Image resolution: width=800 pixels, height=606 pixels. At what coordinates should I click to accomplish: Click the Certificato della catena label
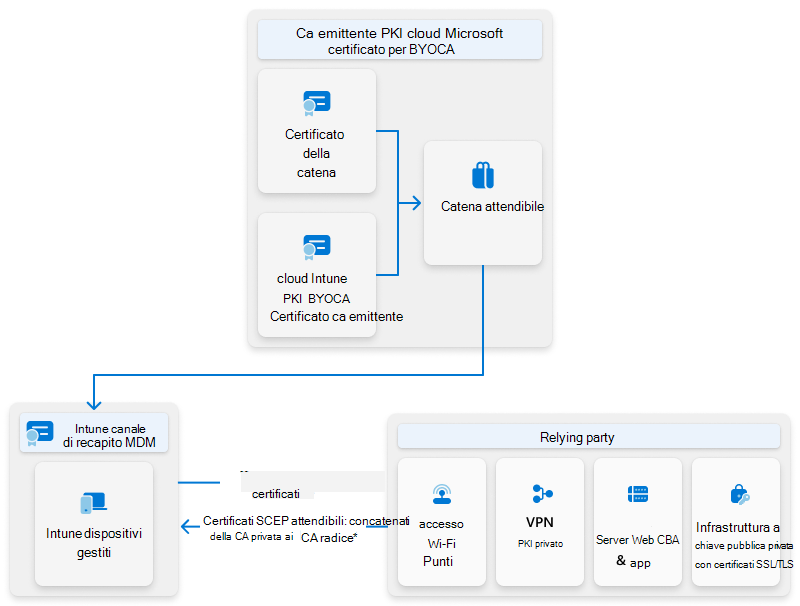pyautogui.click(x=315, y=154)
